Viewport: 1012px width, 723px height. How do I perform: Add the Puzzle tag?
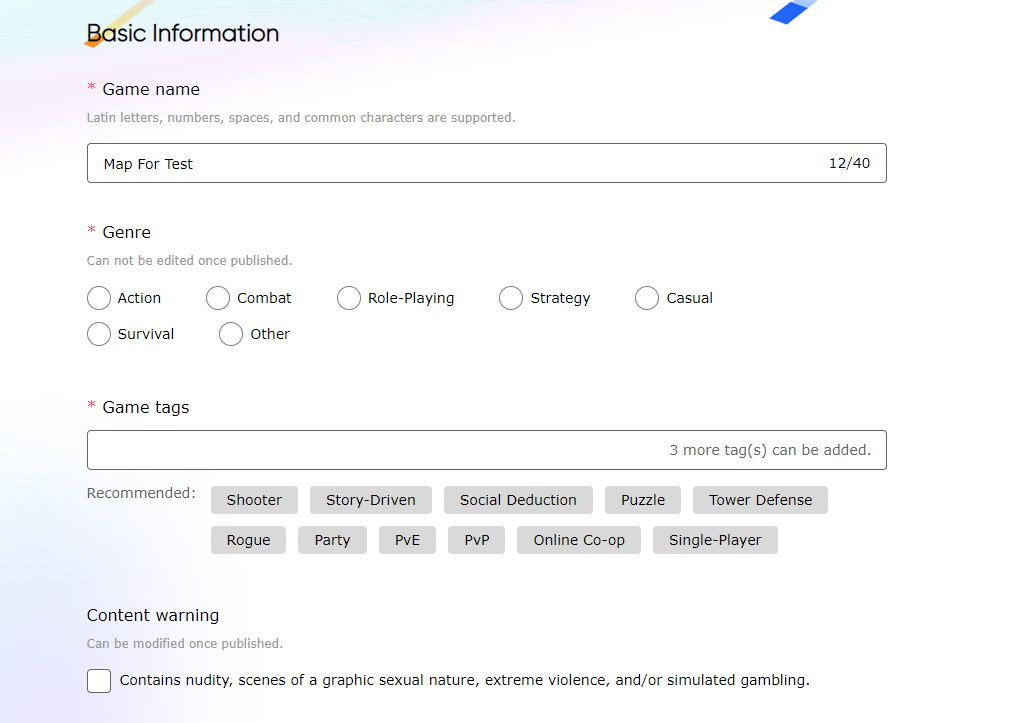click(x=643, y=500)
